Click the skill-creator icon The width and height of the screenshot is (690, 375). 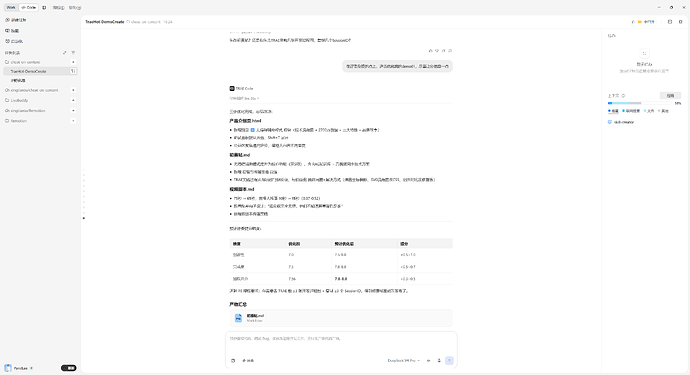point(610,122)
